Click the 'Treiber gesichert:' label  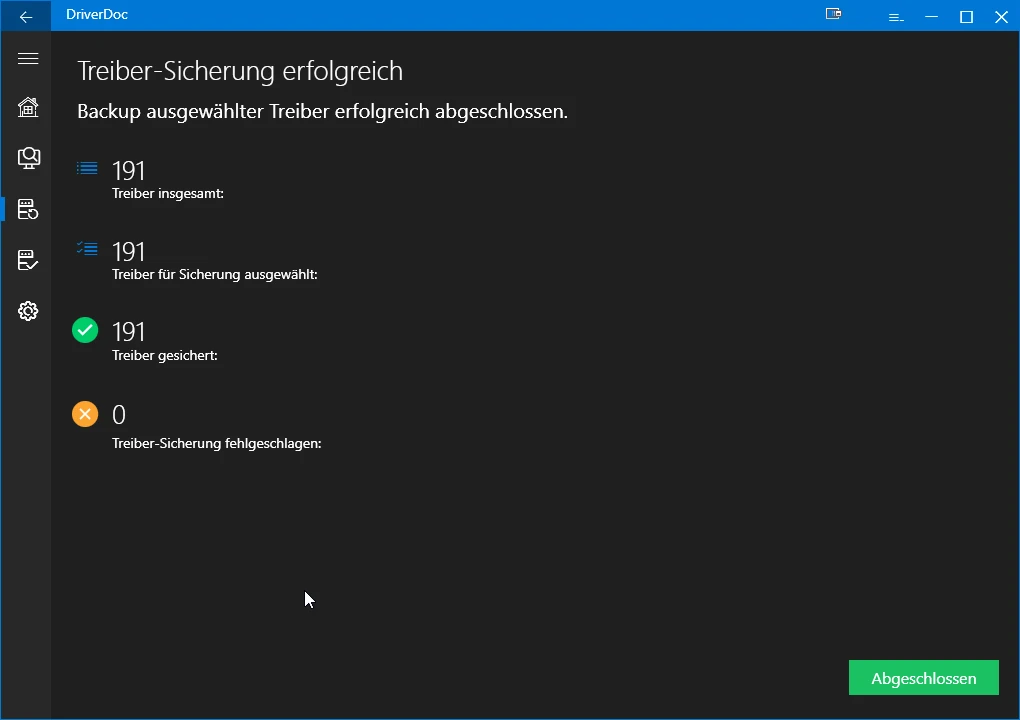coord(165,355)
